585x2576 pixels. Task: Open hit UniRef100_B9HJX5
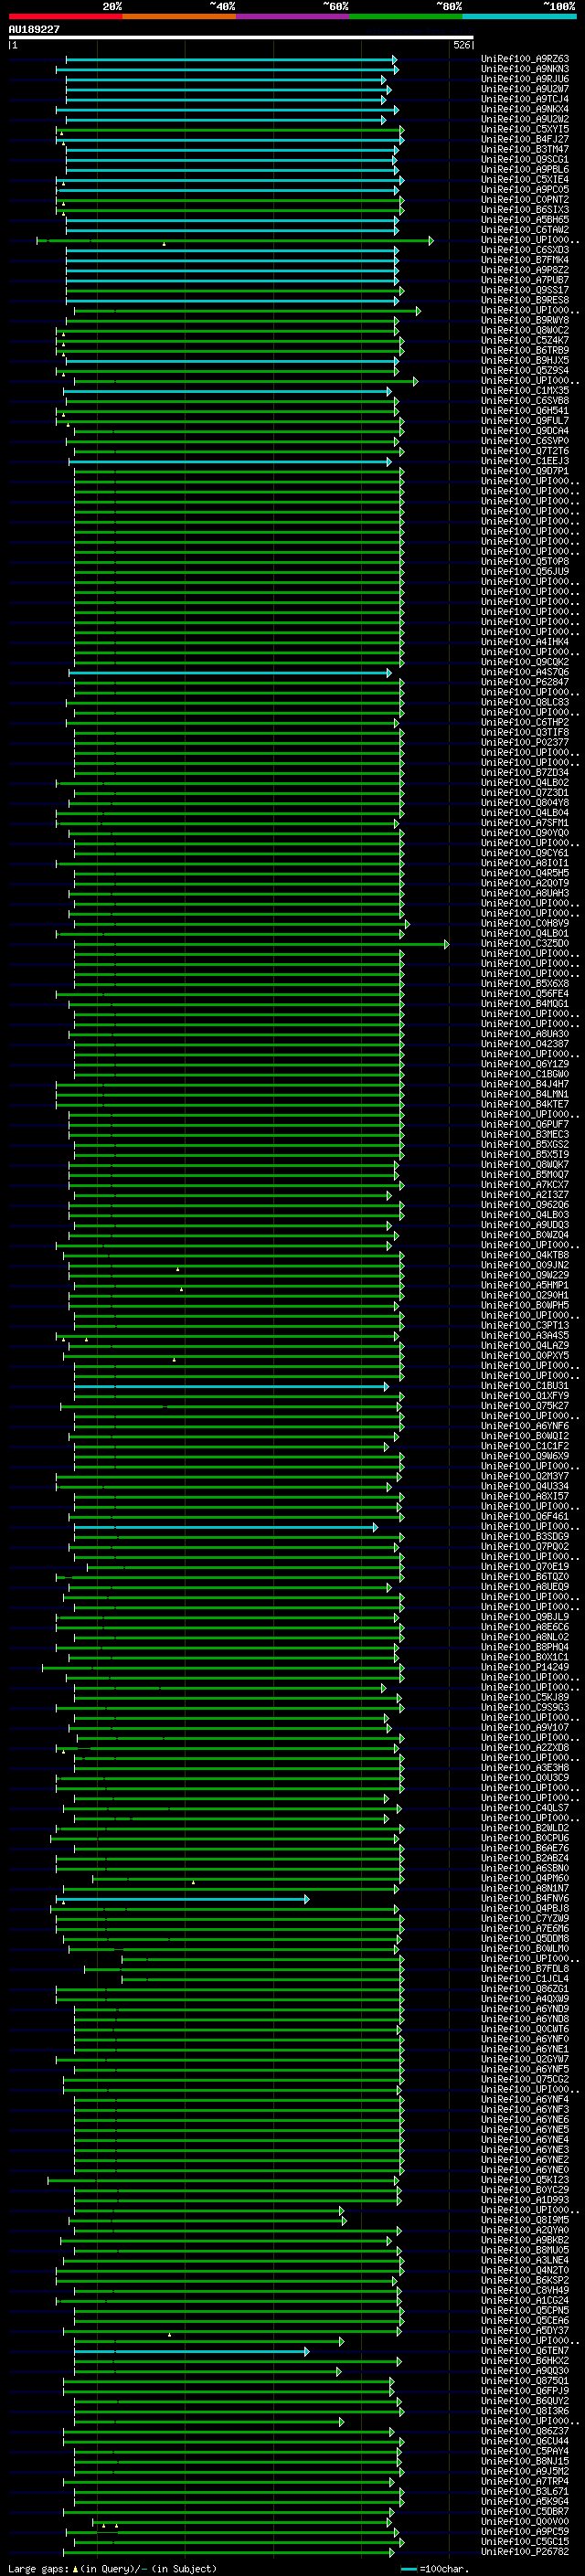[x=525, y=360]
